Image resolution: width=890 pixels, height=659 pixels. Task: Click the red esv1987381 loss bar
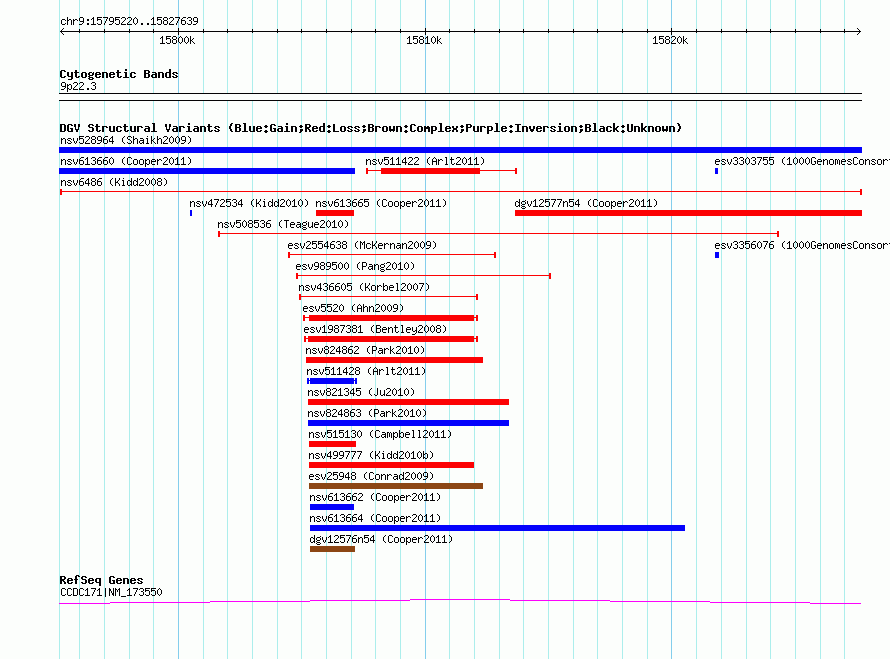point(391,339)
